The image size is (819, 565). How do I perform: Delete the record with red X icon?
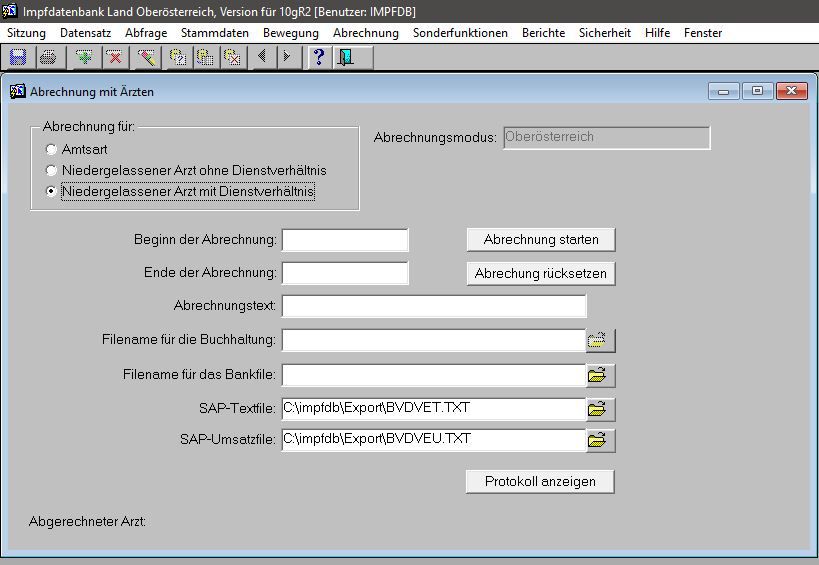[114, 57]
